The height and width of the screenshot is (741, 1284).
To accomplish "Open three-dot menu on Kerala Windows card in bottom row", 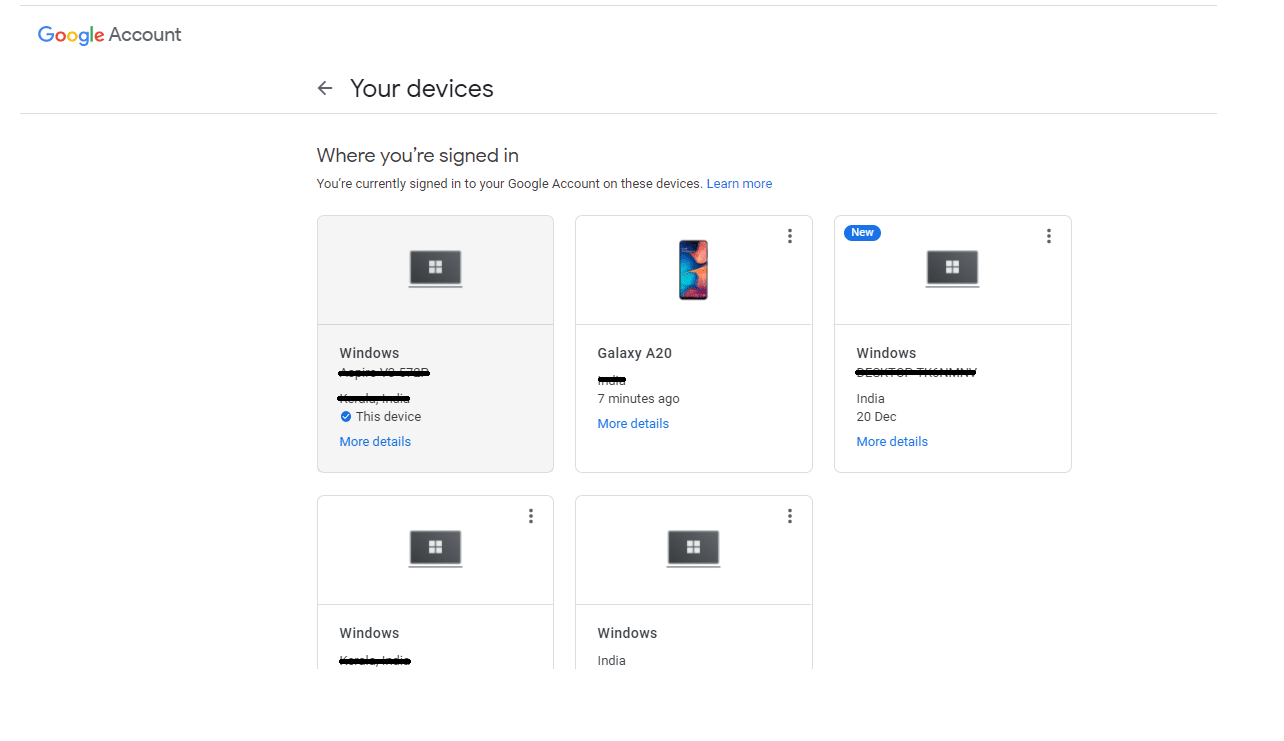I will point(531,516).
